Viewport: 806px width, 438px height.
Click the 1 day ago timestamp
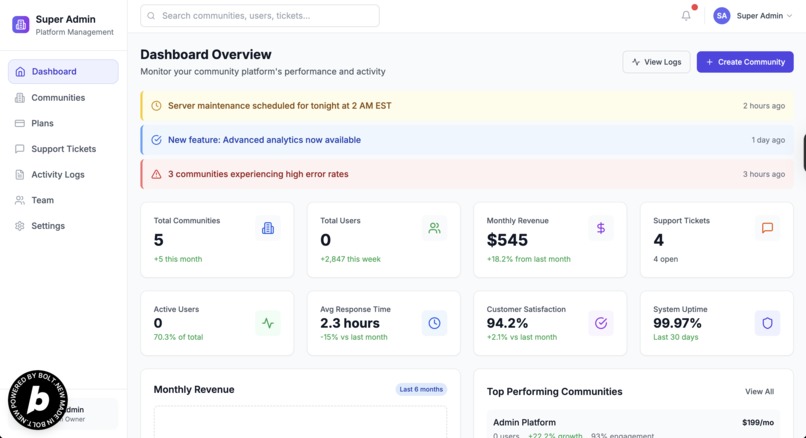point(768,140)
